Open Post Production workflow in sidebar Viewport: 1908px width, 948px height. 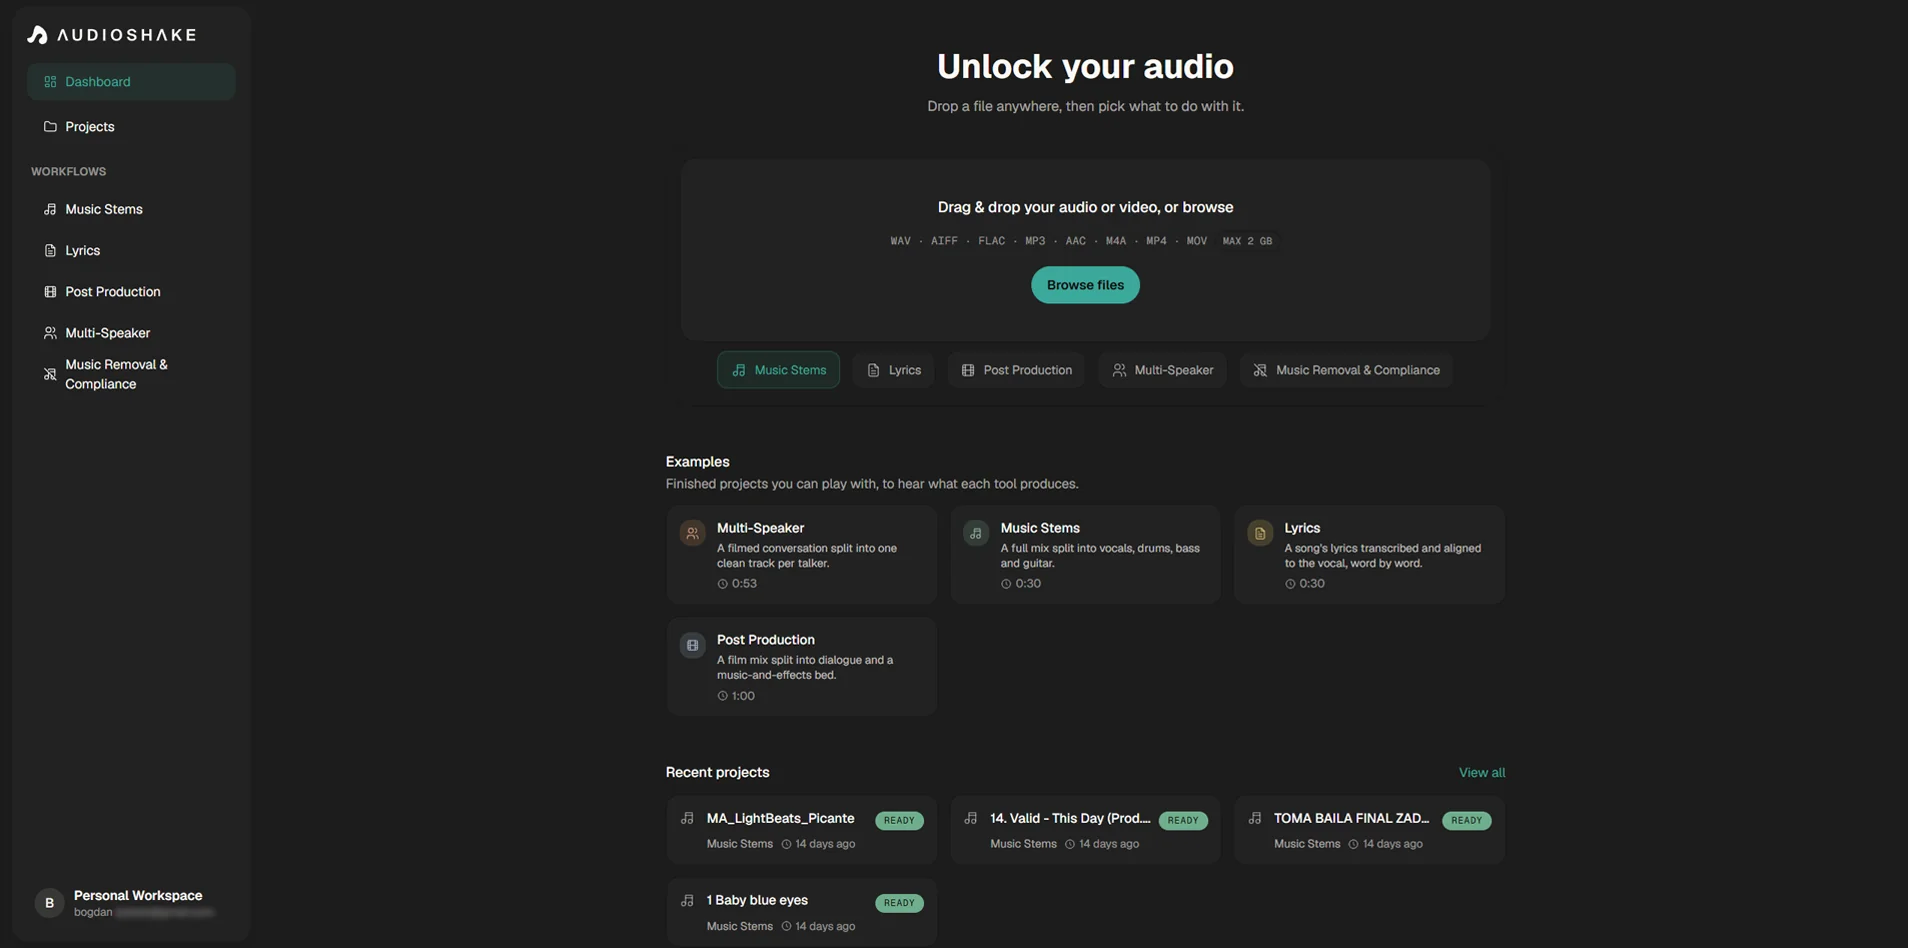click(131, 292)
